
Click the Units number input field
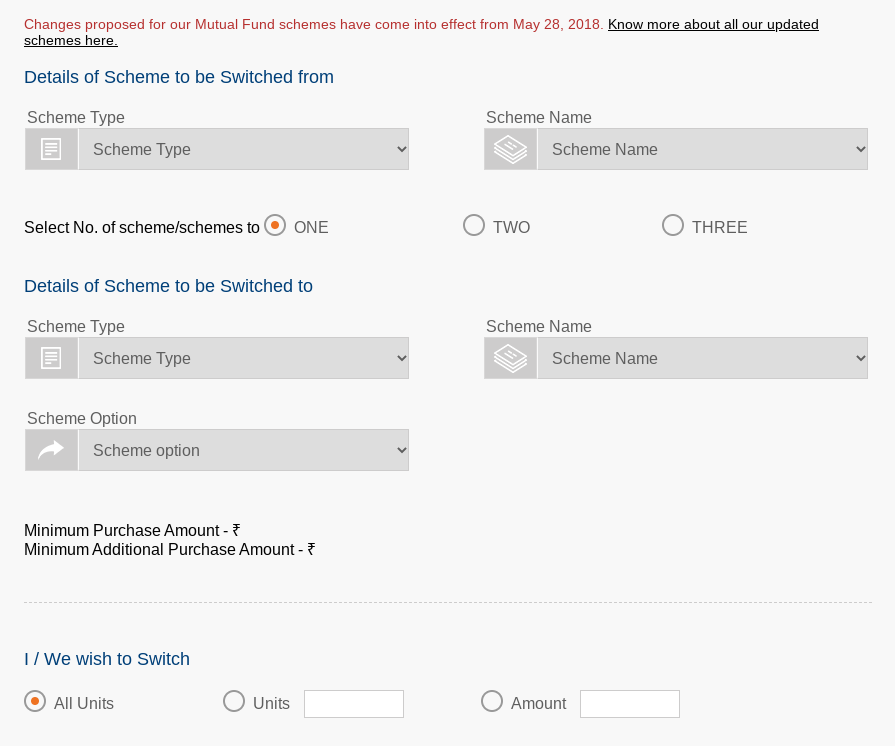(x=354, y=704)
